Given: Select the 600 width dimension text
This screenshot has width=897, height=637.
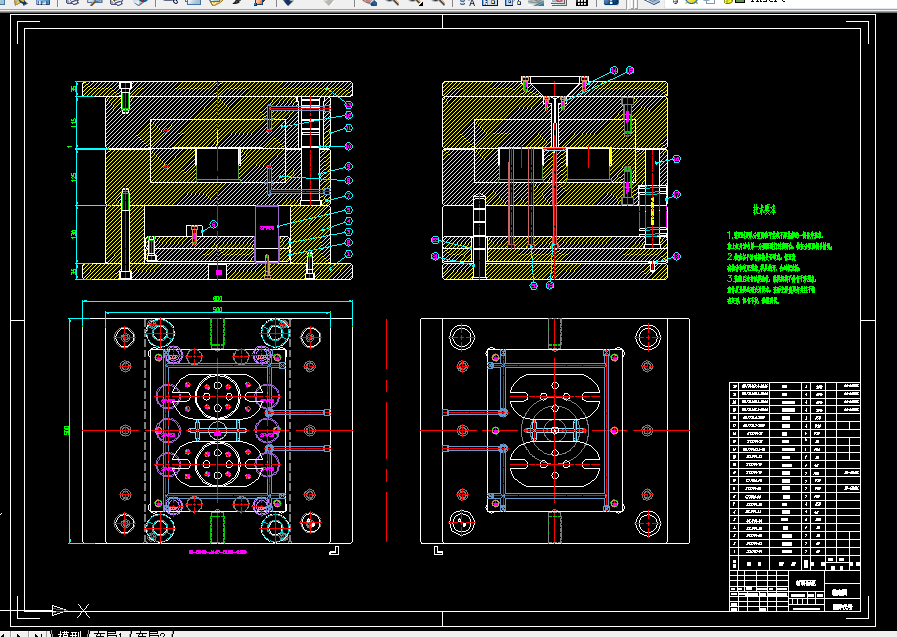Looking at the screenshot, I should [217, 298].
